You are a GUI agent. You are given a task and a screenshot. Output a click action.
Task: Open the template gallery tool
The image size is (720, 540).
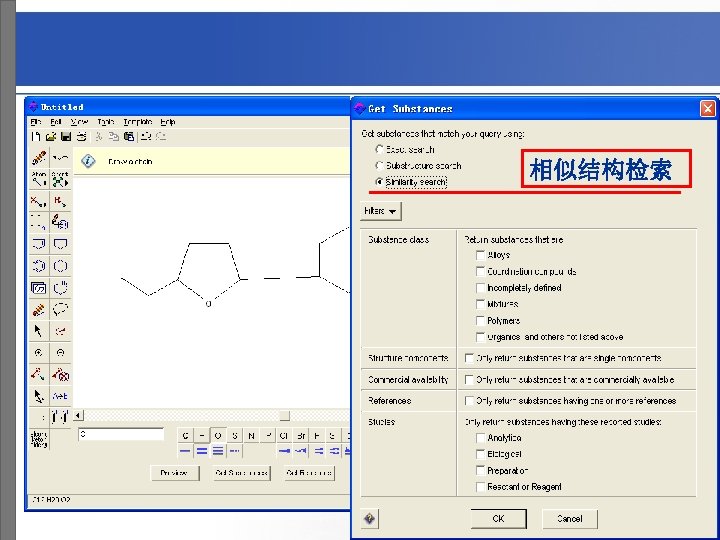[39, 288]
